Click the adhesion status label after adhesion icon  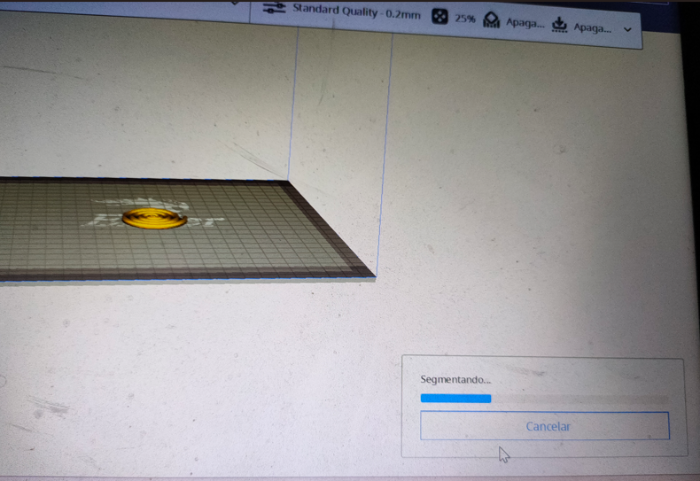pos(592,27)
